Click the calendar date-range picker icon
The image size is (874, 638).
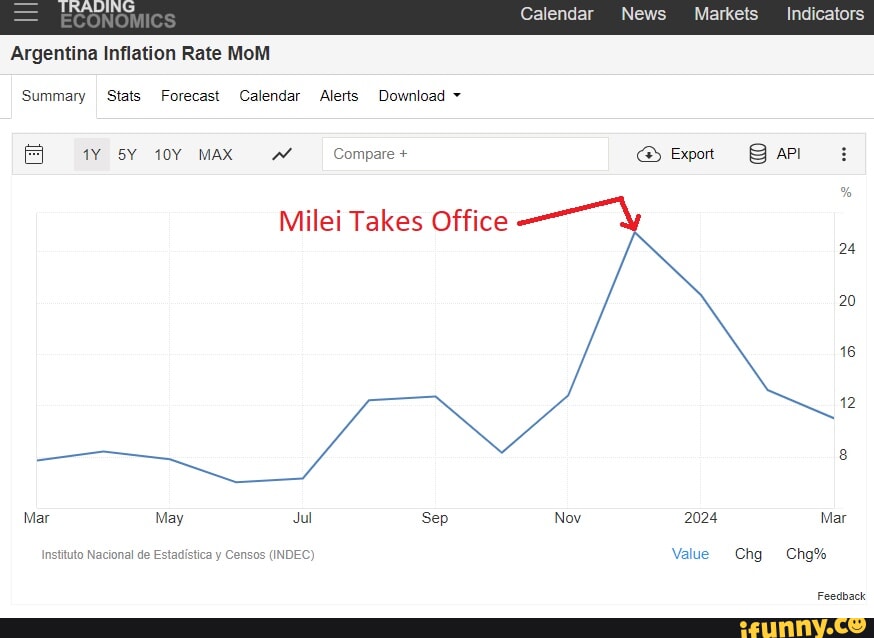tap(36, 154)
